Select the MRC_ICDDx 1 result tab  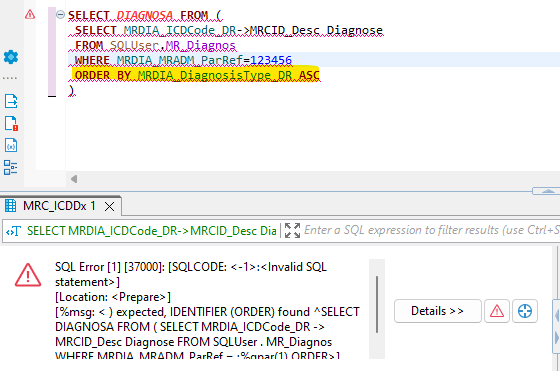[61, 206]
